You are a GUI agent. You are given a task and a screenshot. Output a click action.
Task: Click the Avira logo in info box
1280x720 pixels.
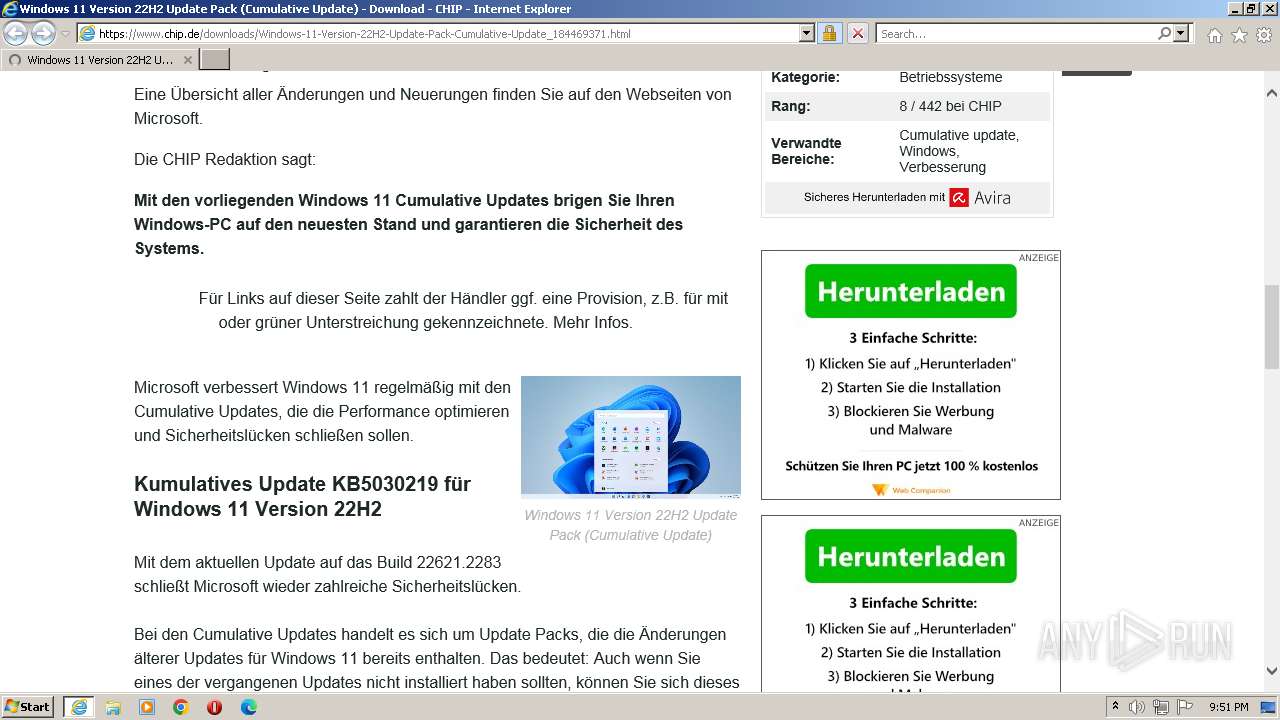[980, 197]
